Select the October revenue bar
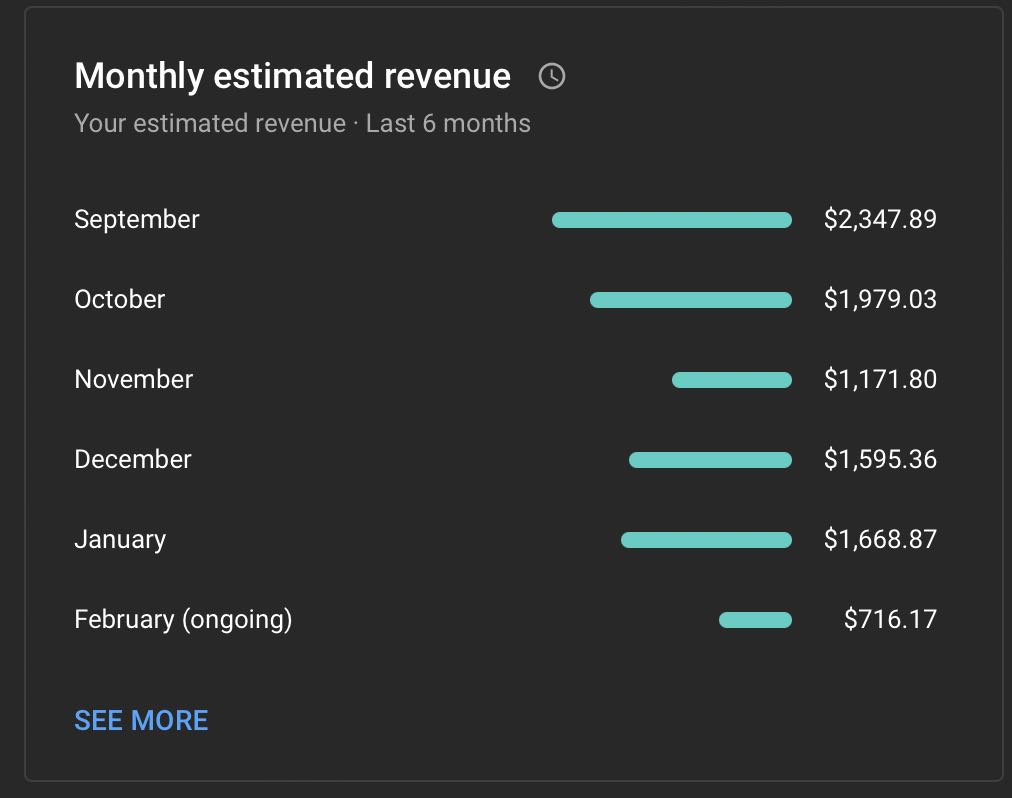This screenshot has width=1012, height=798. (691, 300)
